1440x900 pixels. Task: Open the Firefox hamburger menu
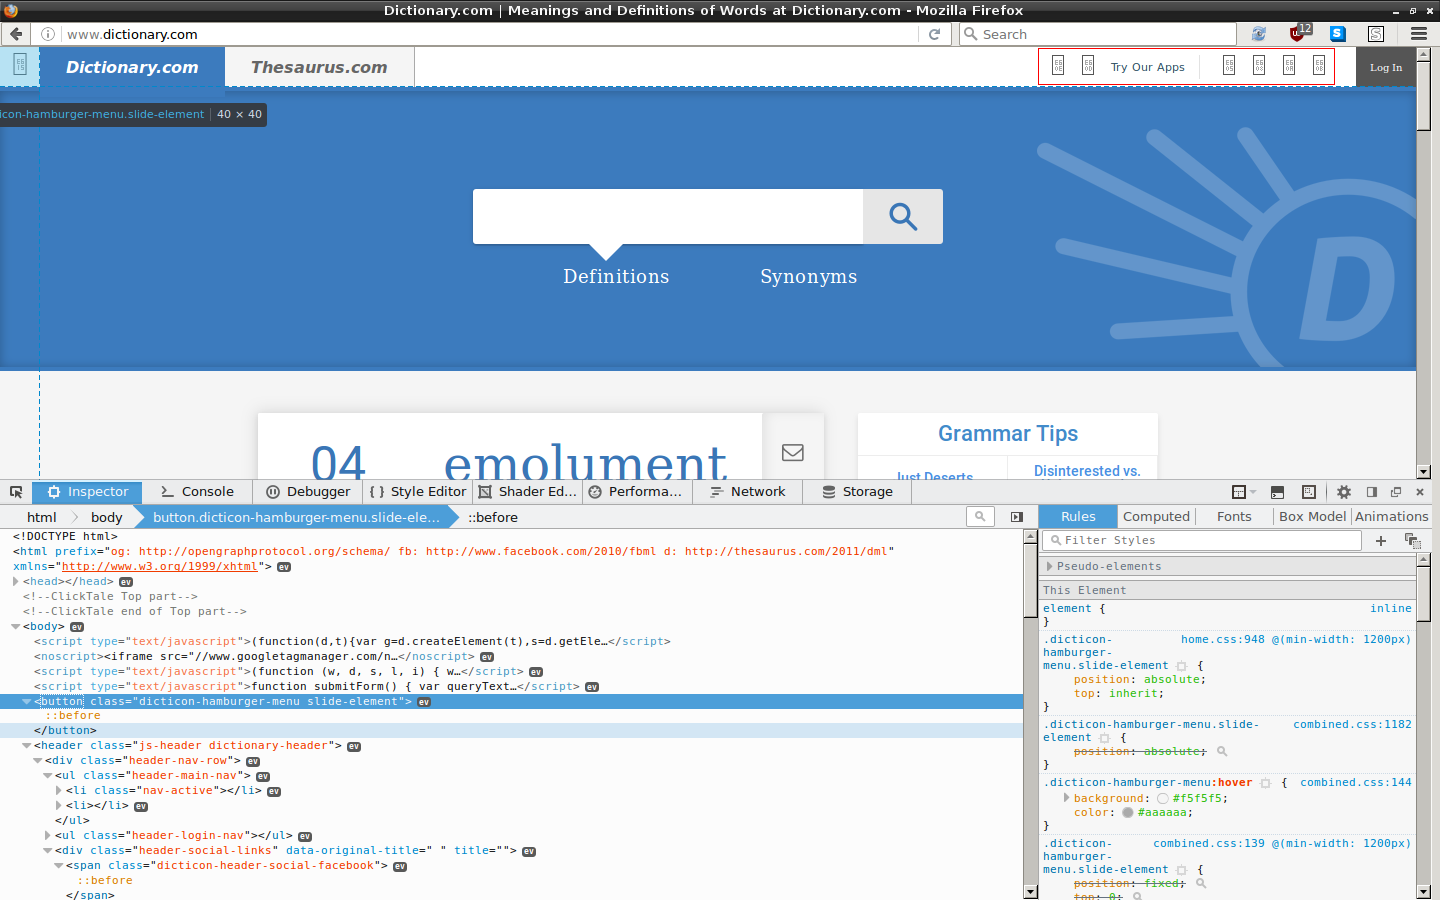[1418, 34]
